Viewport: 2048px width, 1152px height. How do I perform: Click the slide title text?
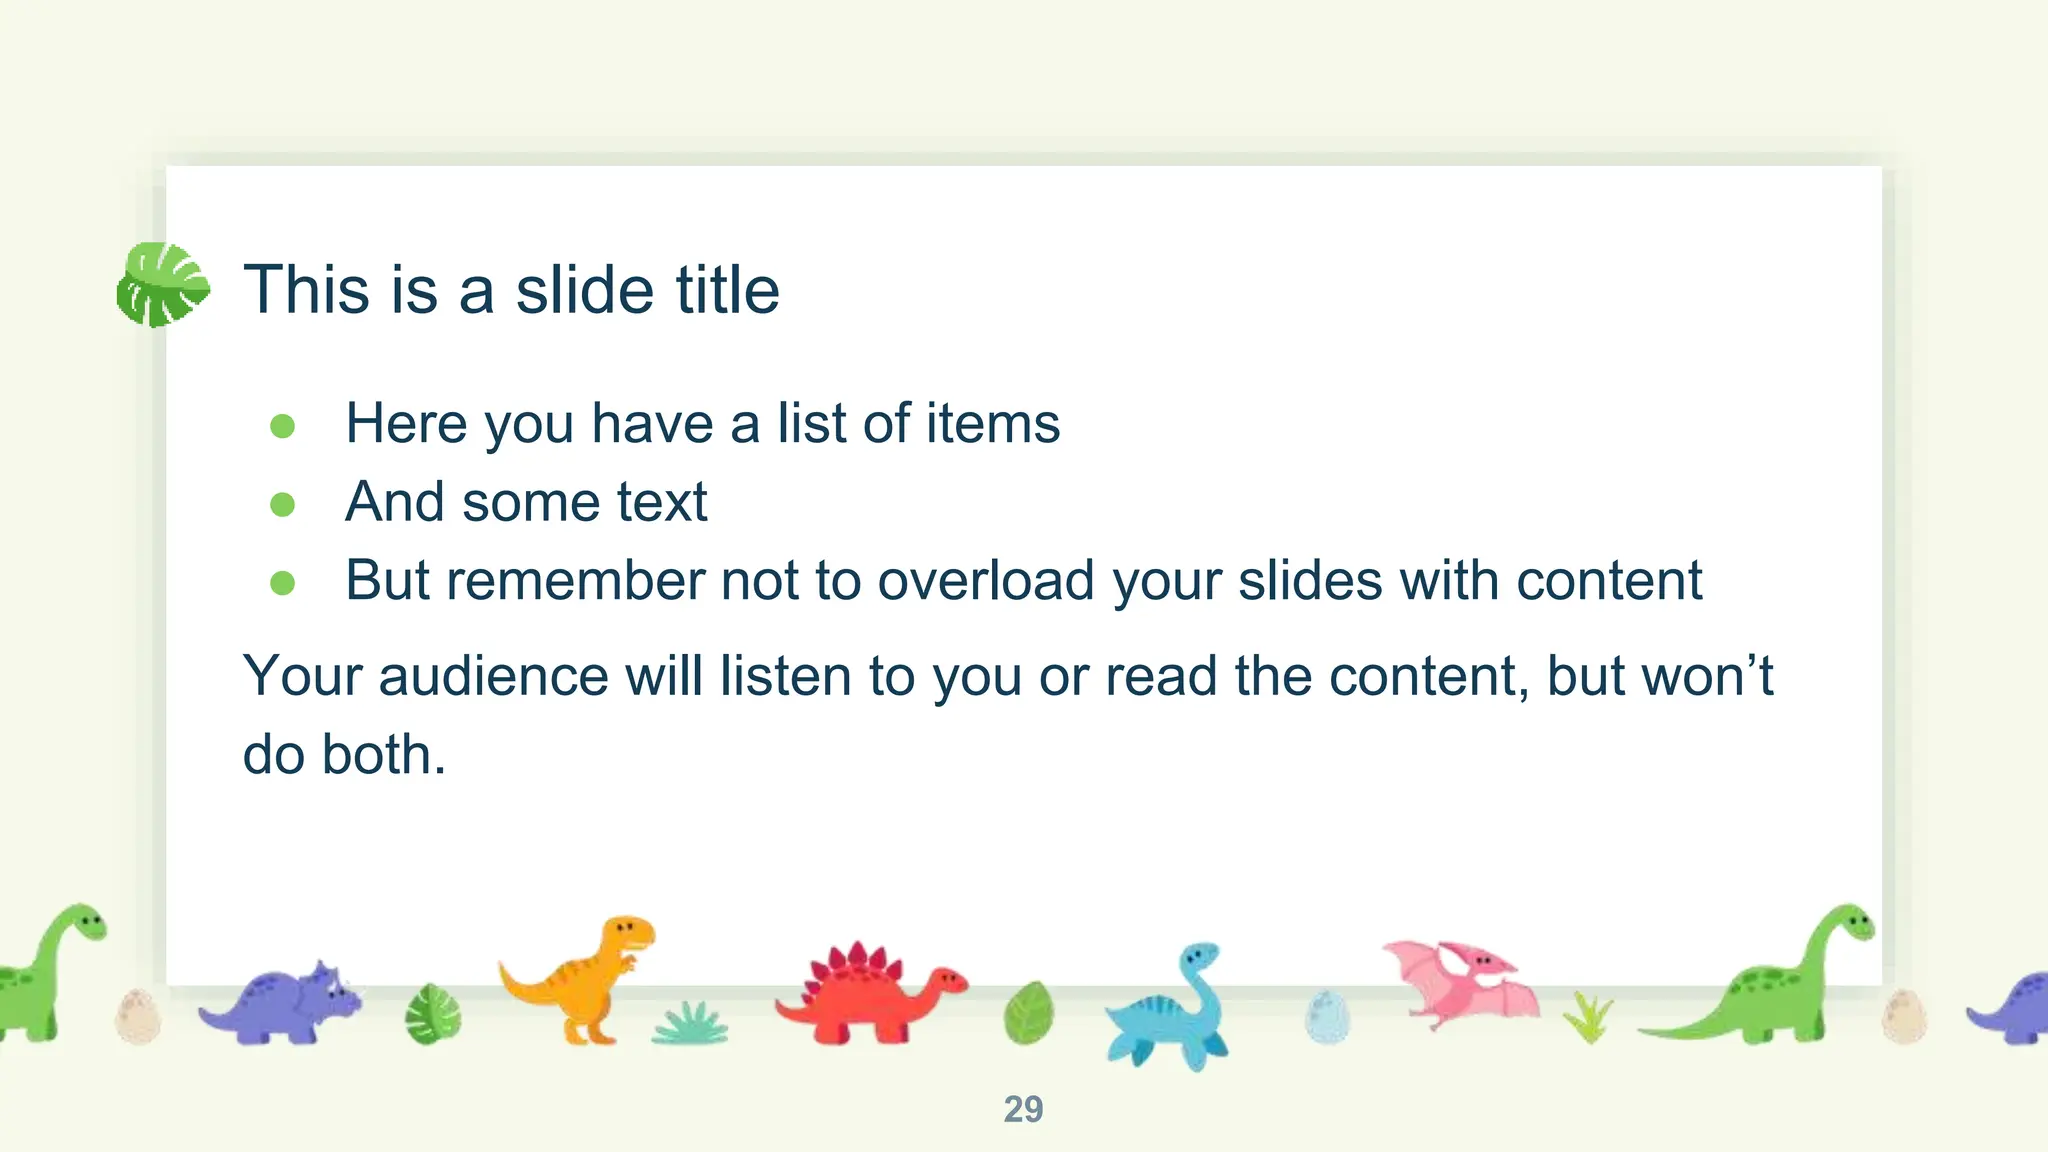(511, 290)
